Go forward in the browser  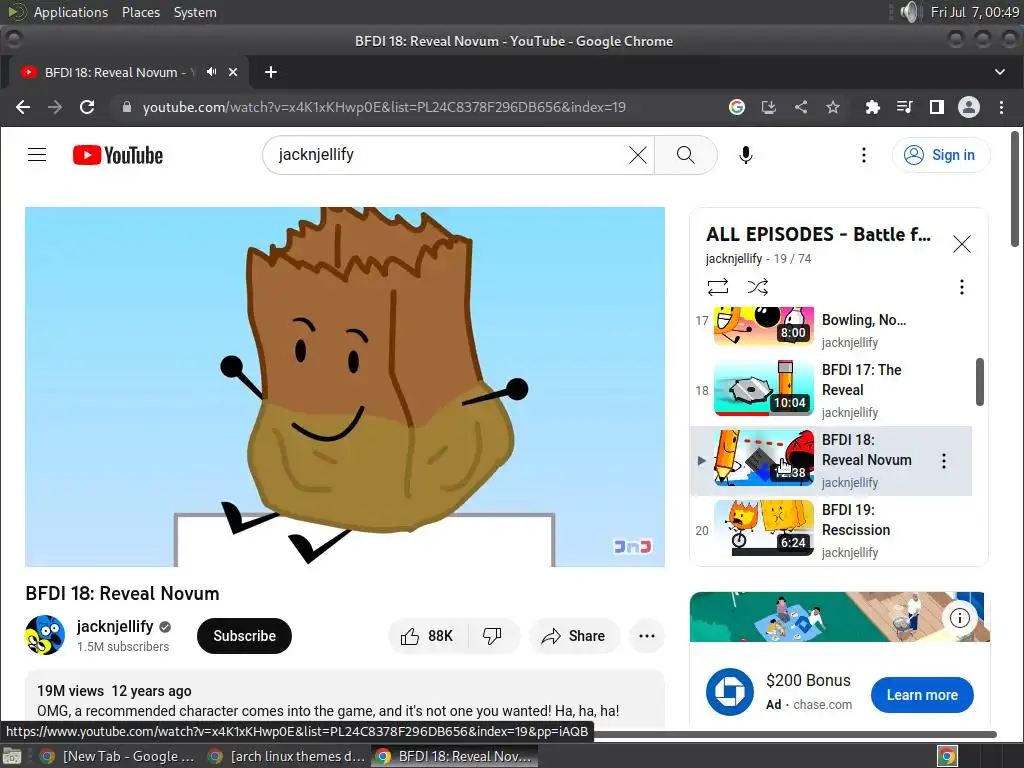coord(55,107)
